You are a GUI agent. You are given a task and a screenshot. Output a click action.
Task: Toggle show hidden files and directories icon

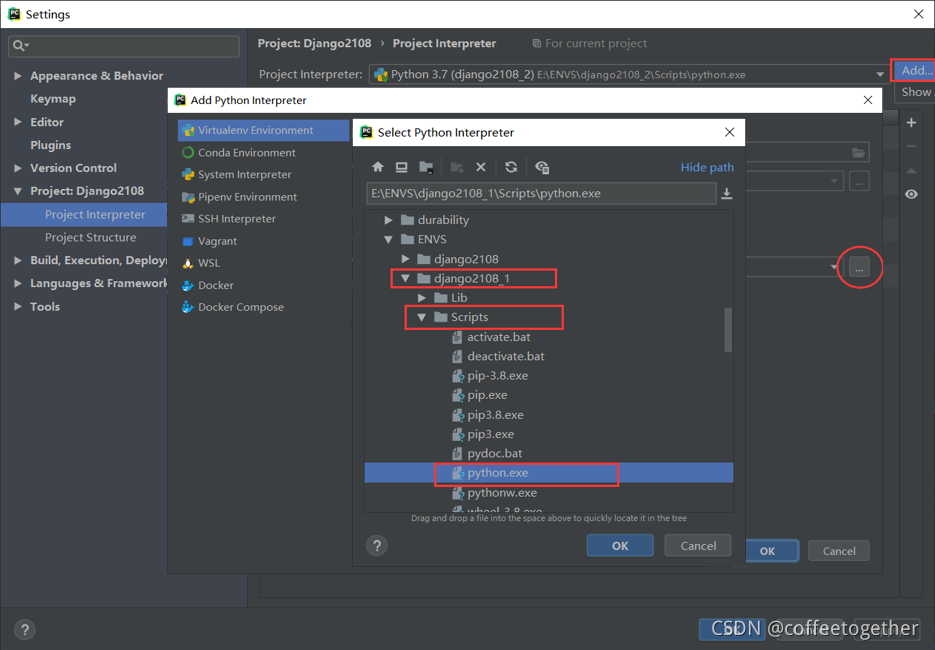tap(542, 167)
